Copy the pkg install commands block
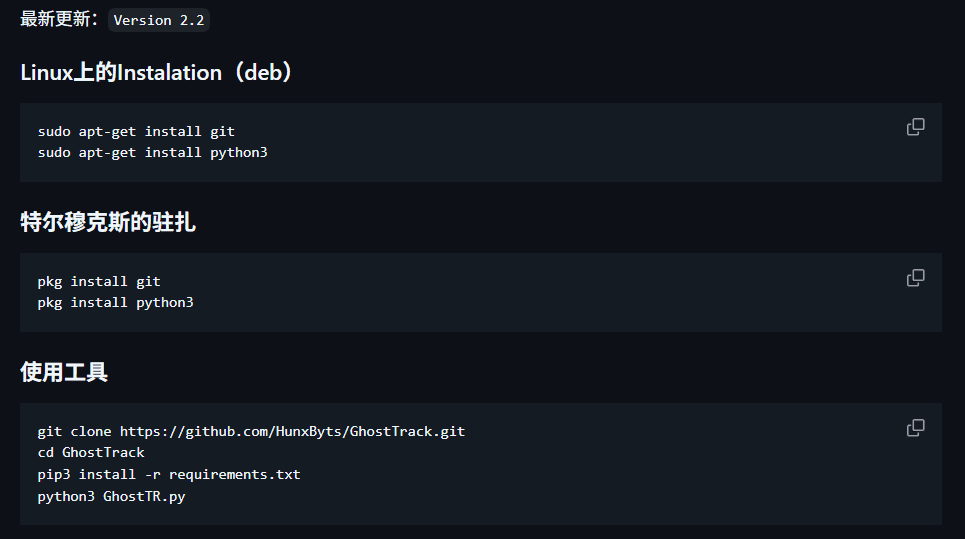Image resolution: width=965 pixels, height=539 pixels. click(915, 277)
